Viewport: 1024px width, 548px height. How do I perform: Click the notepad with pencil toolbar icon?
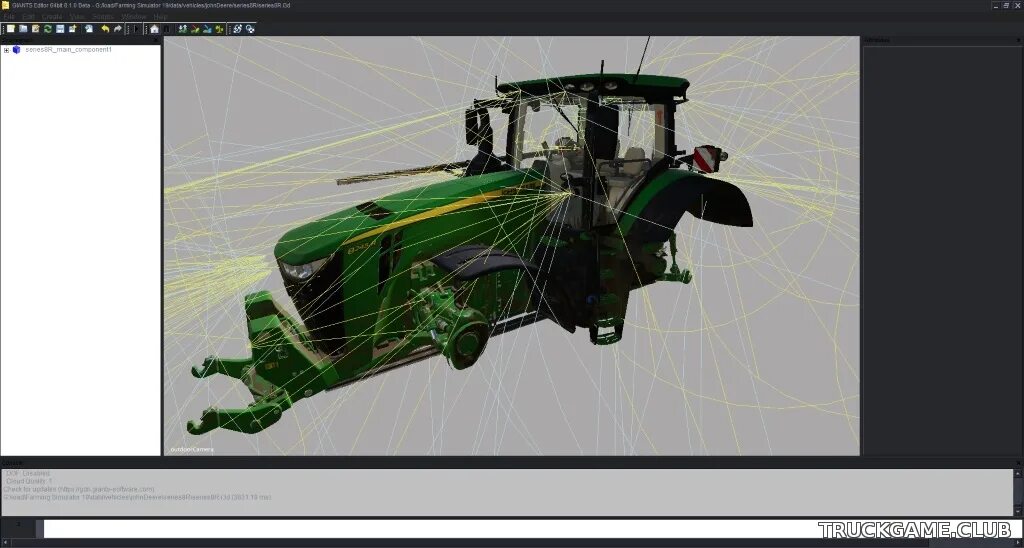[35, 29]
